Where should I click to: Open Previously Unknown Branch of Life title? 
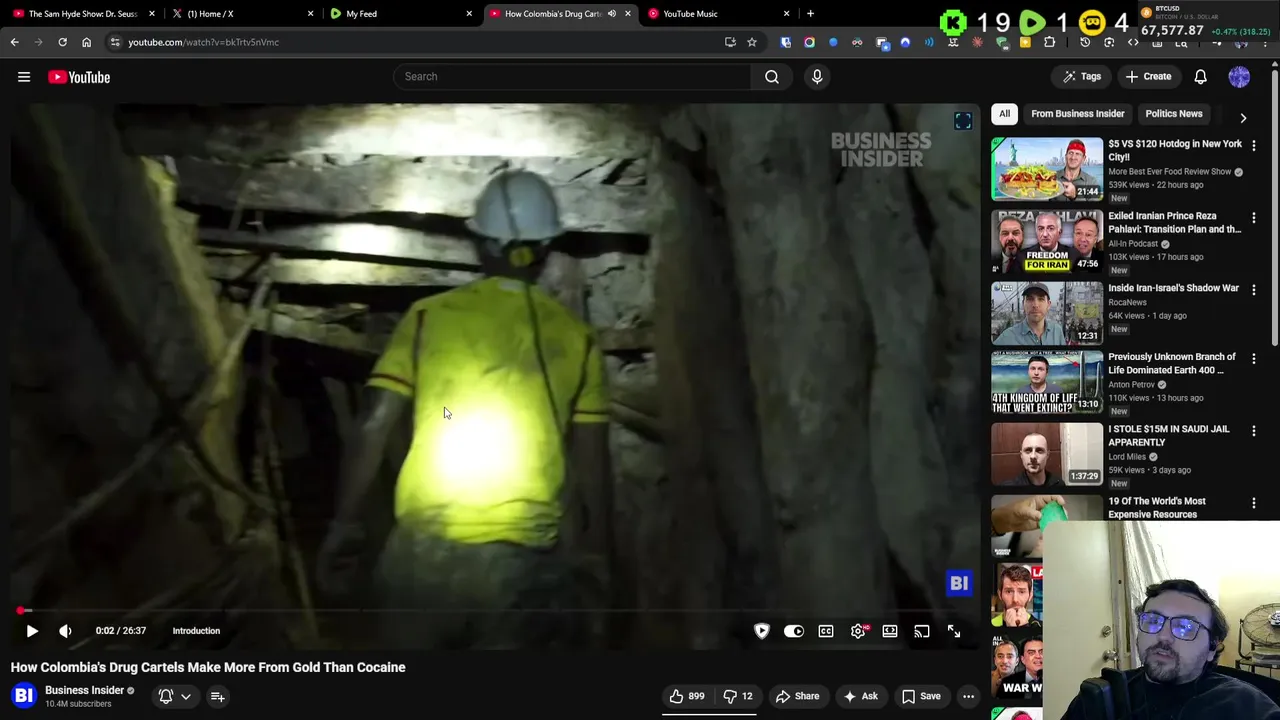coord(1172,363)
